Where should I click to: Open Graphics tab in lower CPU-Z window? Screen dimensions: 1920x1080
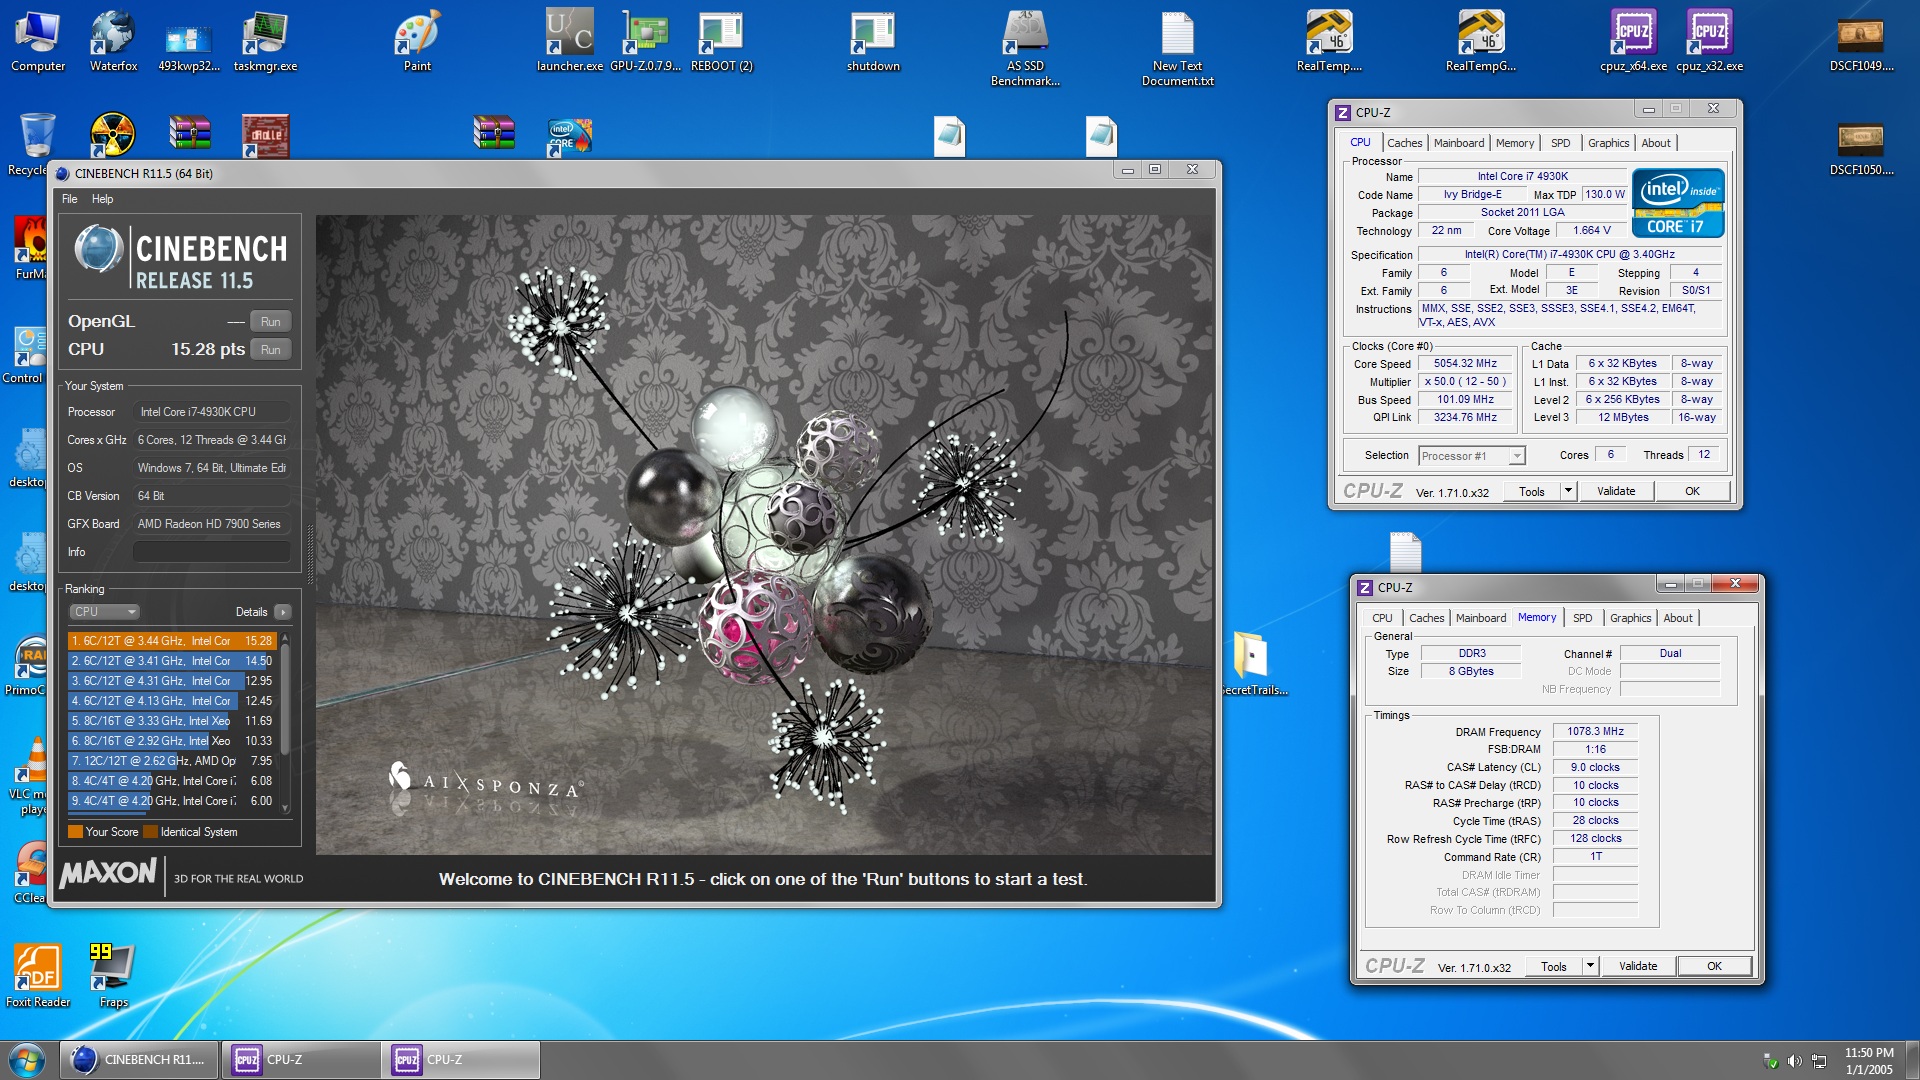coord(1630,618)
